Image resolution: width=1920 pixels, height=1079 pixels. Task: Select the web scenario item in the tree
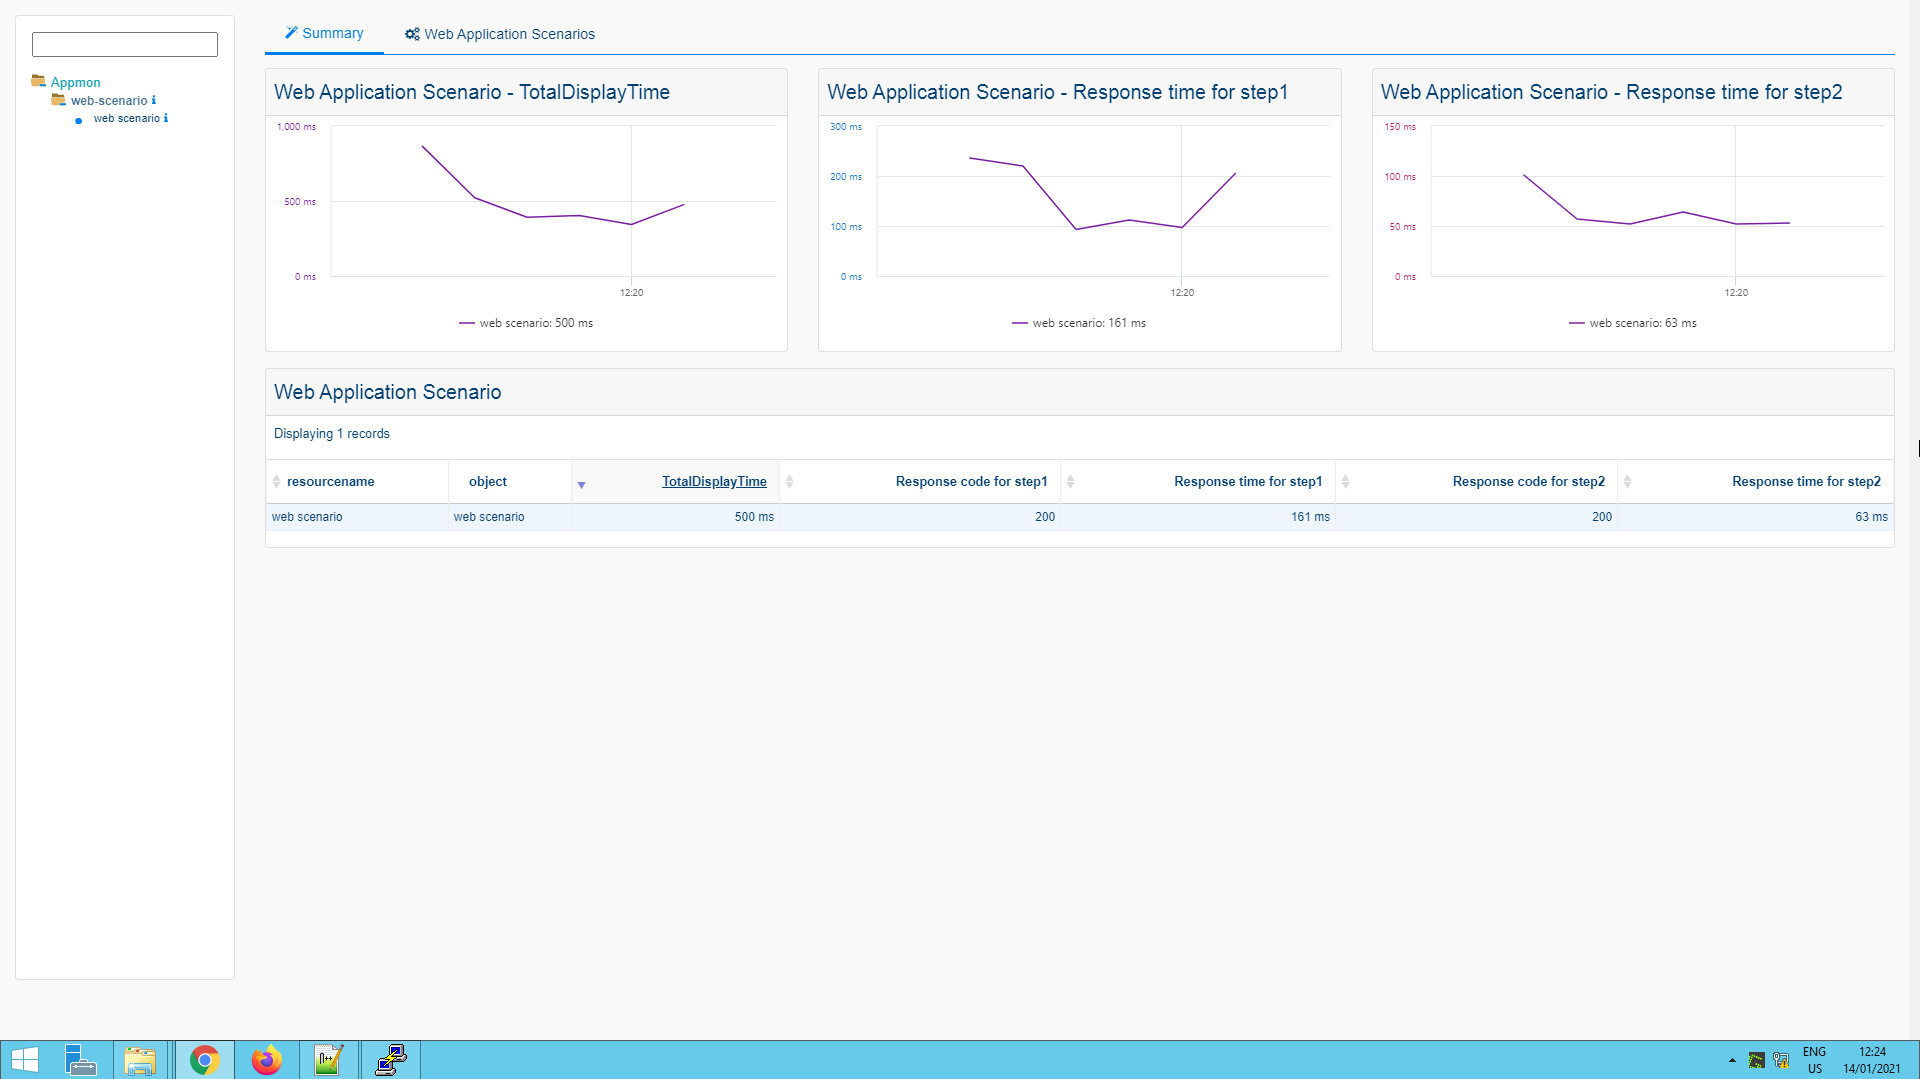(129, 118)
